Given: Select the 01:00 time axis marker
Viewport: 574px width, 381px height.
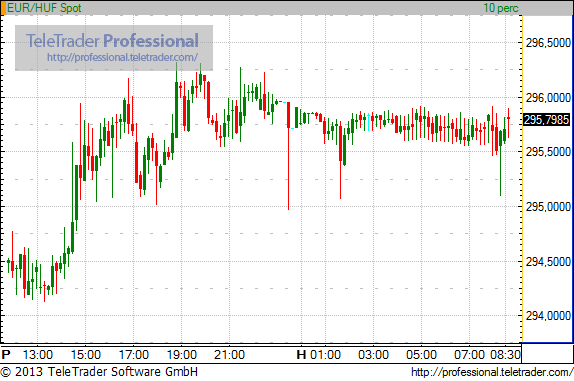Looking at the screenshot, I should coord(325,355).
